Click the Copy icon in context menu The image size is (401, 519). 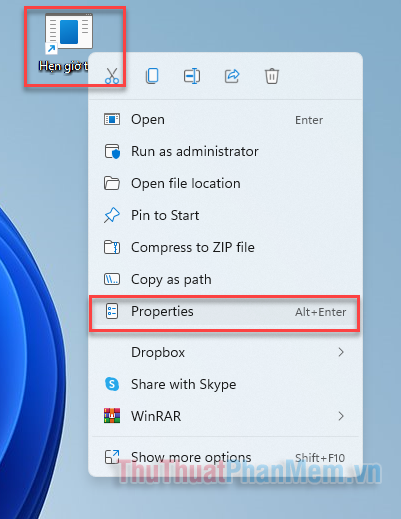[152, 76]
